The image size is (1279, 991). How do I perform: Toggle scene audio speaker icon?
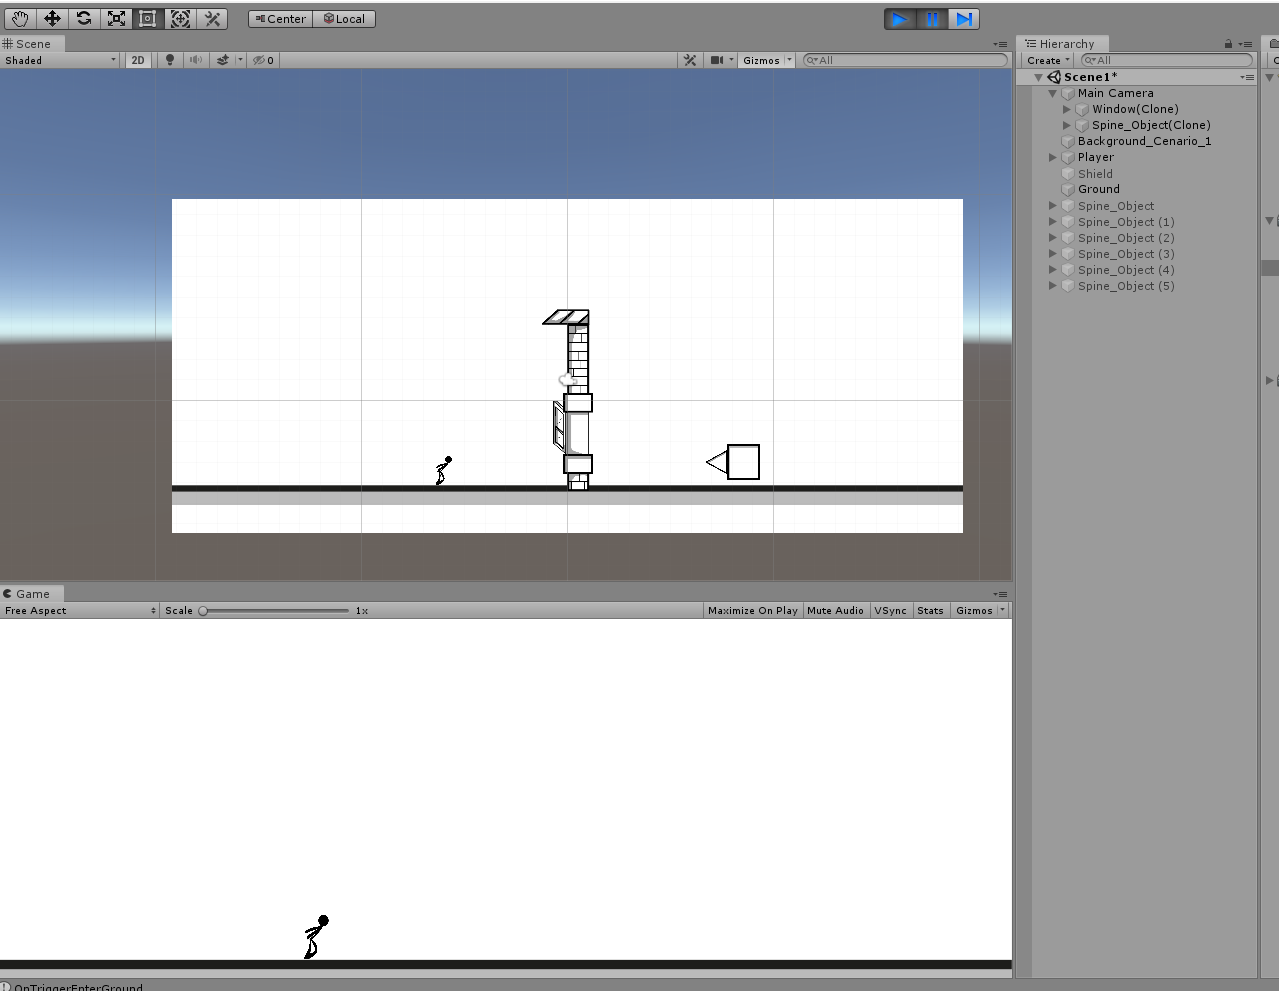196,60
